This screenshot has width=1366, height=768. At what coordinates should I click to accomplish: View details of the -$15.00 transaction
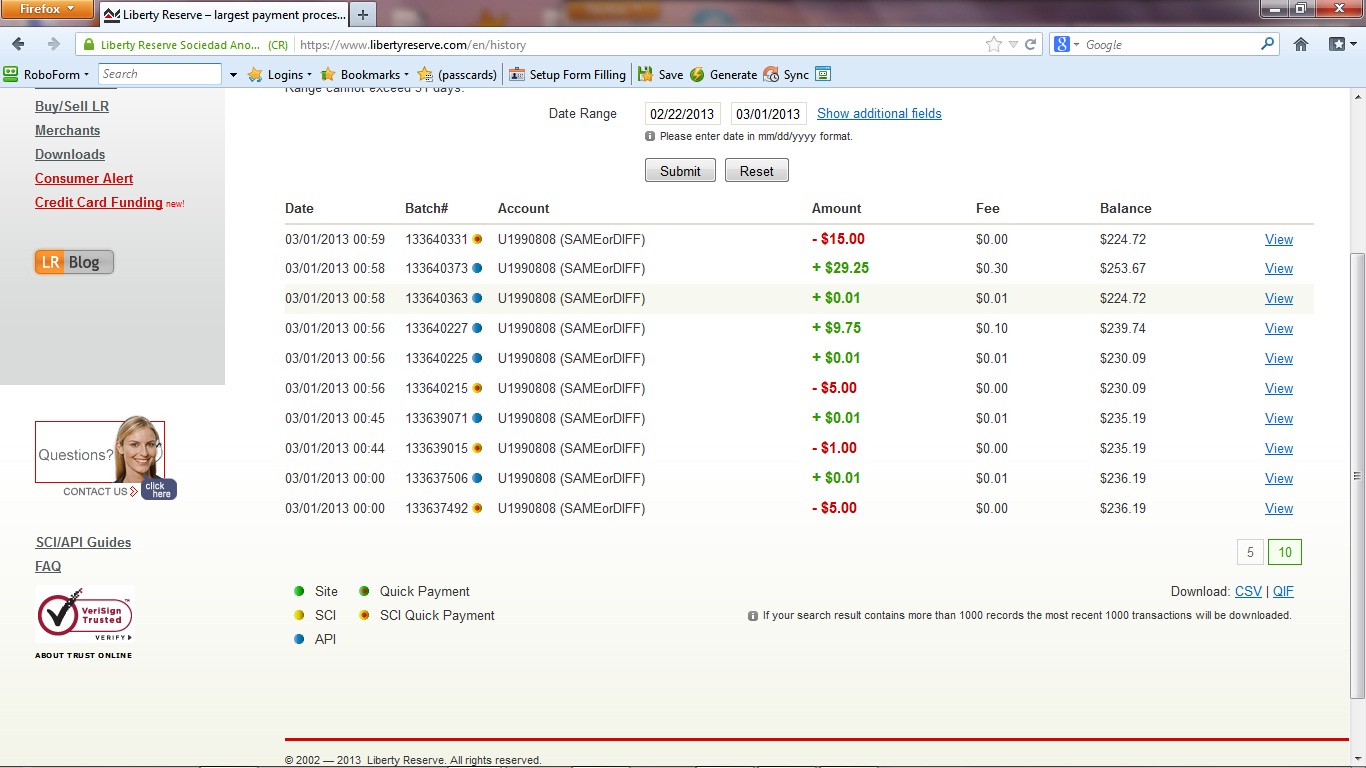[x=1278, y=239]
